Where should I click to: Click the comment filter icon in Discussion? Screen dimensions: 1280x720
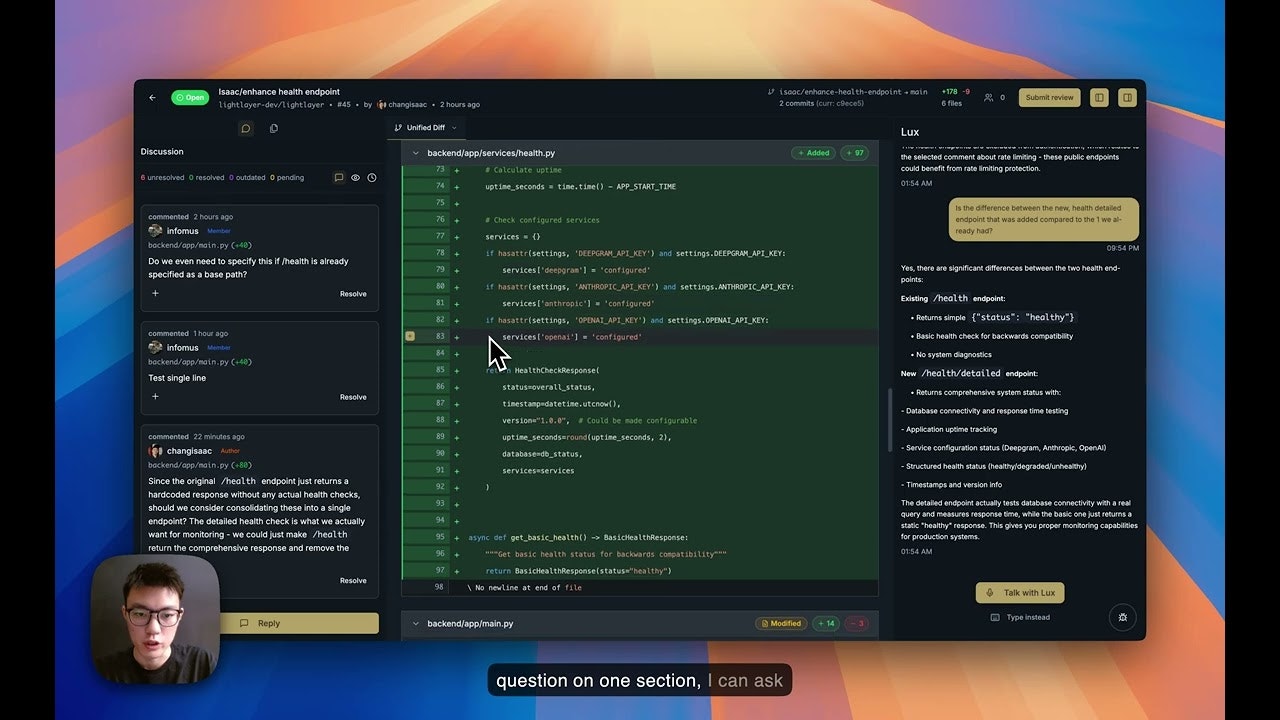[x=339, y=178]
